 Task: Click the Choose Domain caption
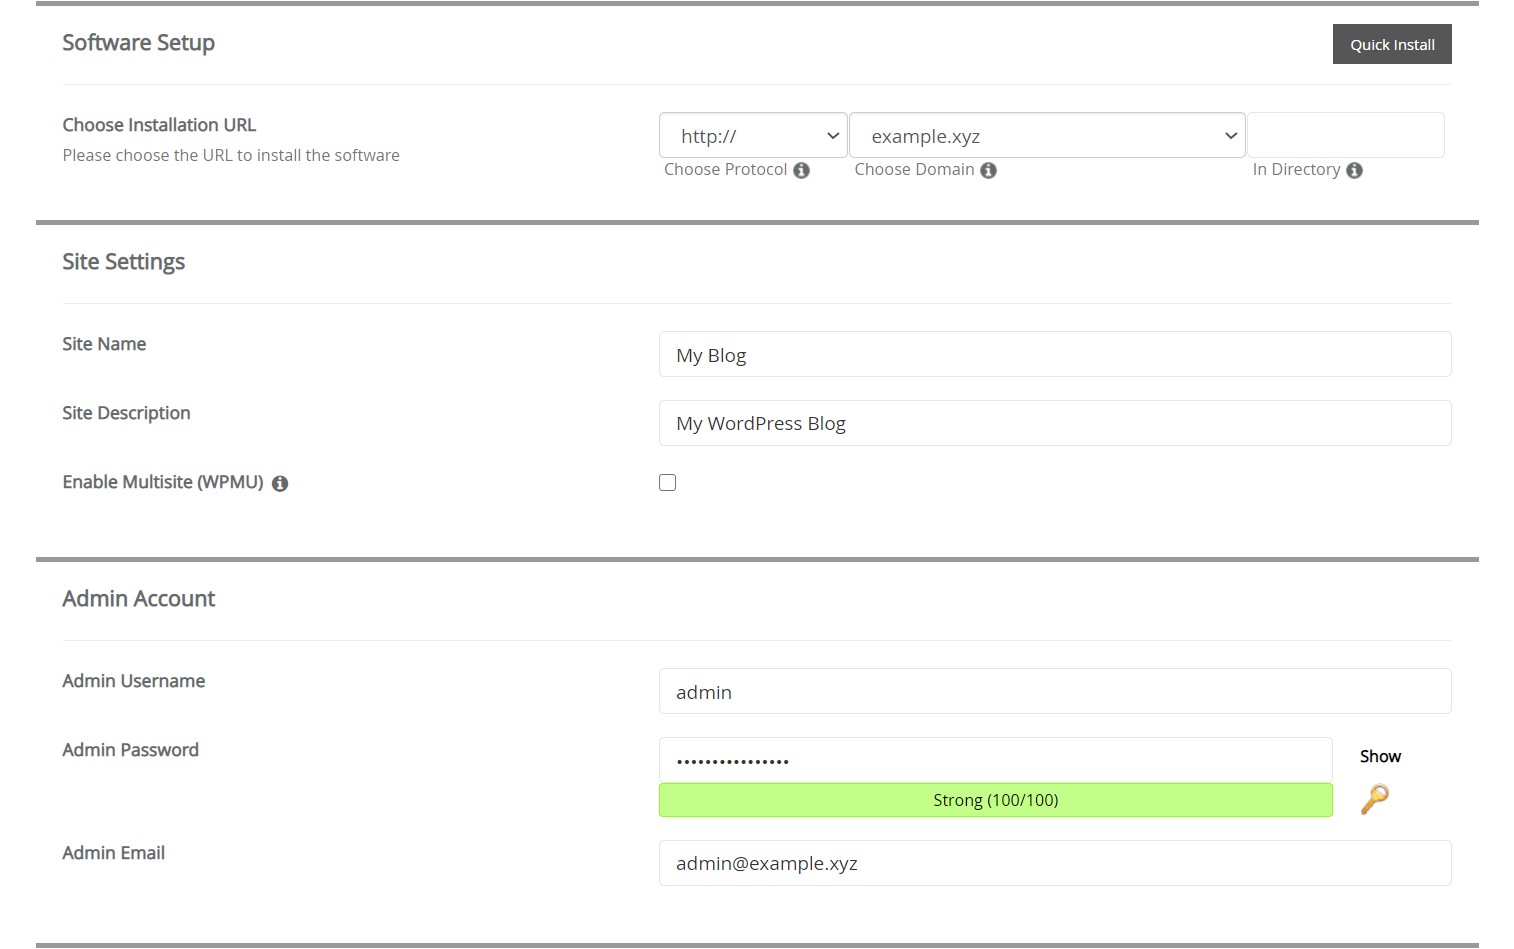pyautogui.click(x=914, y=170)
